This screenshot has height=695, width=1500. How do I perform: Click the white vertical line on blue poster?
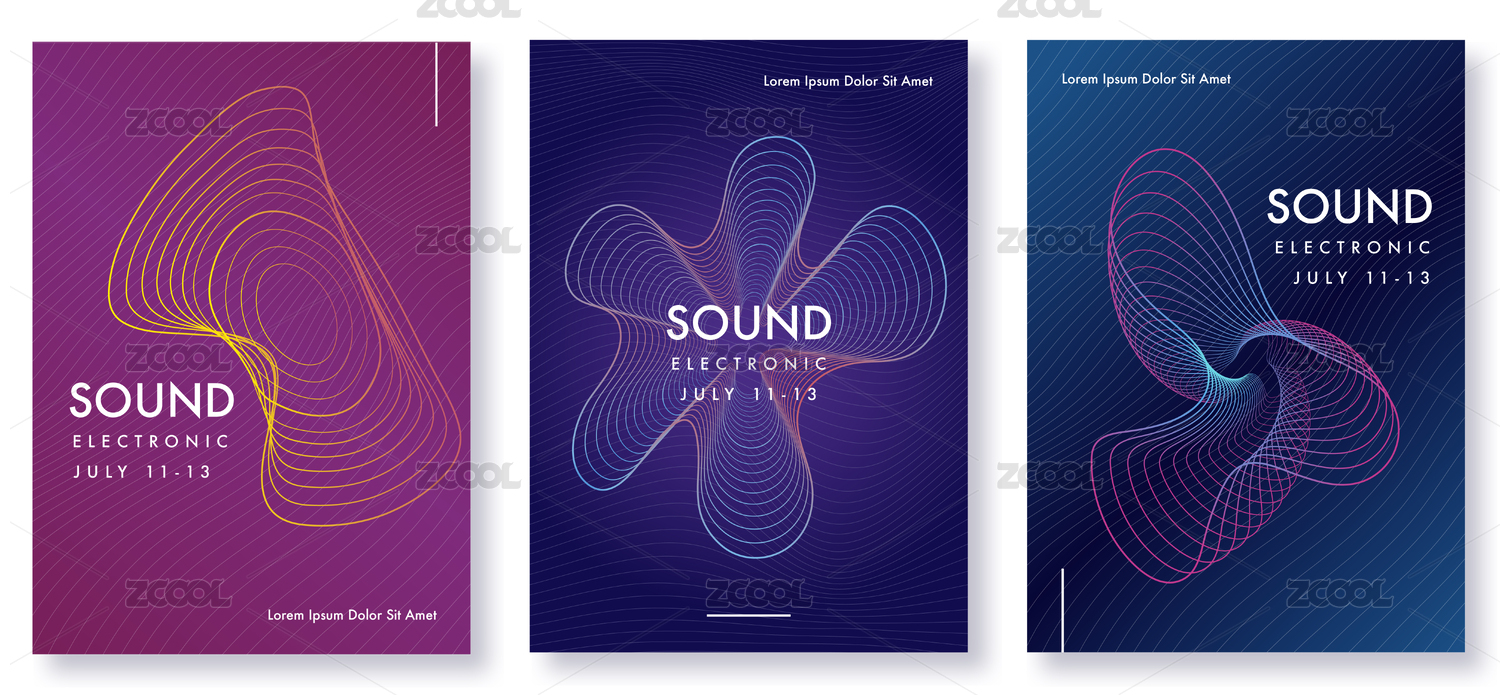click(1062, 608)
